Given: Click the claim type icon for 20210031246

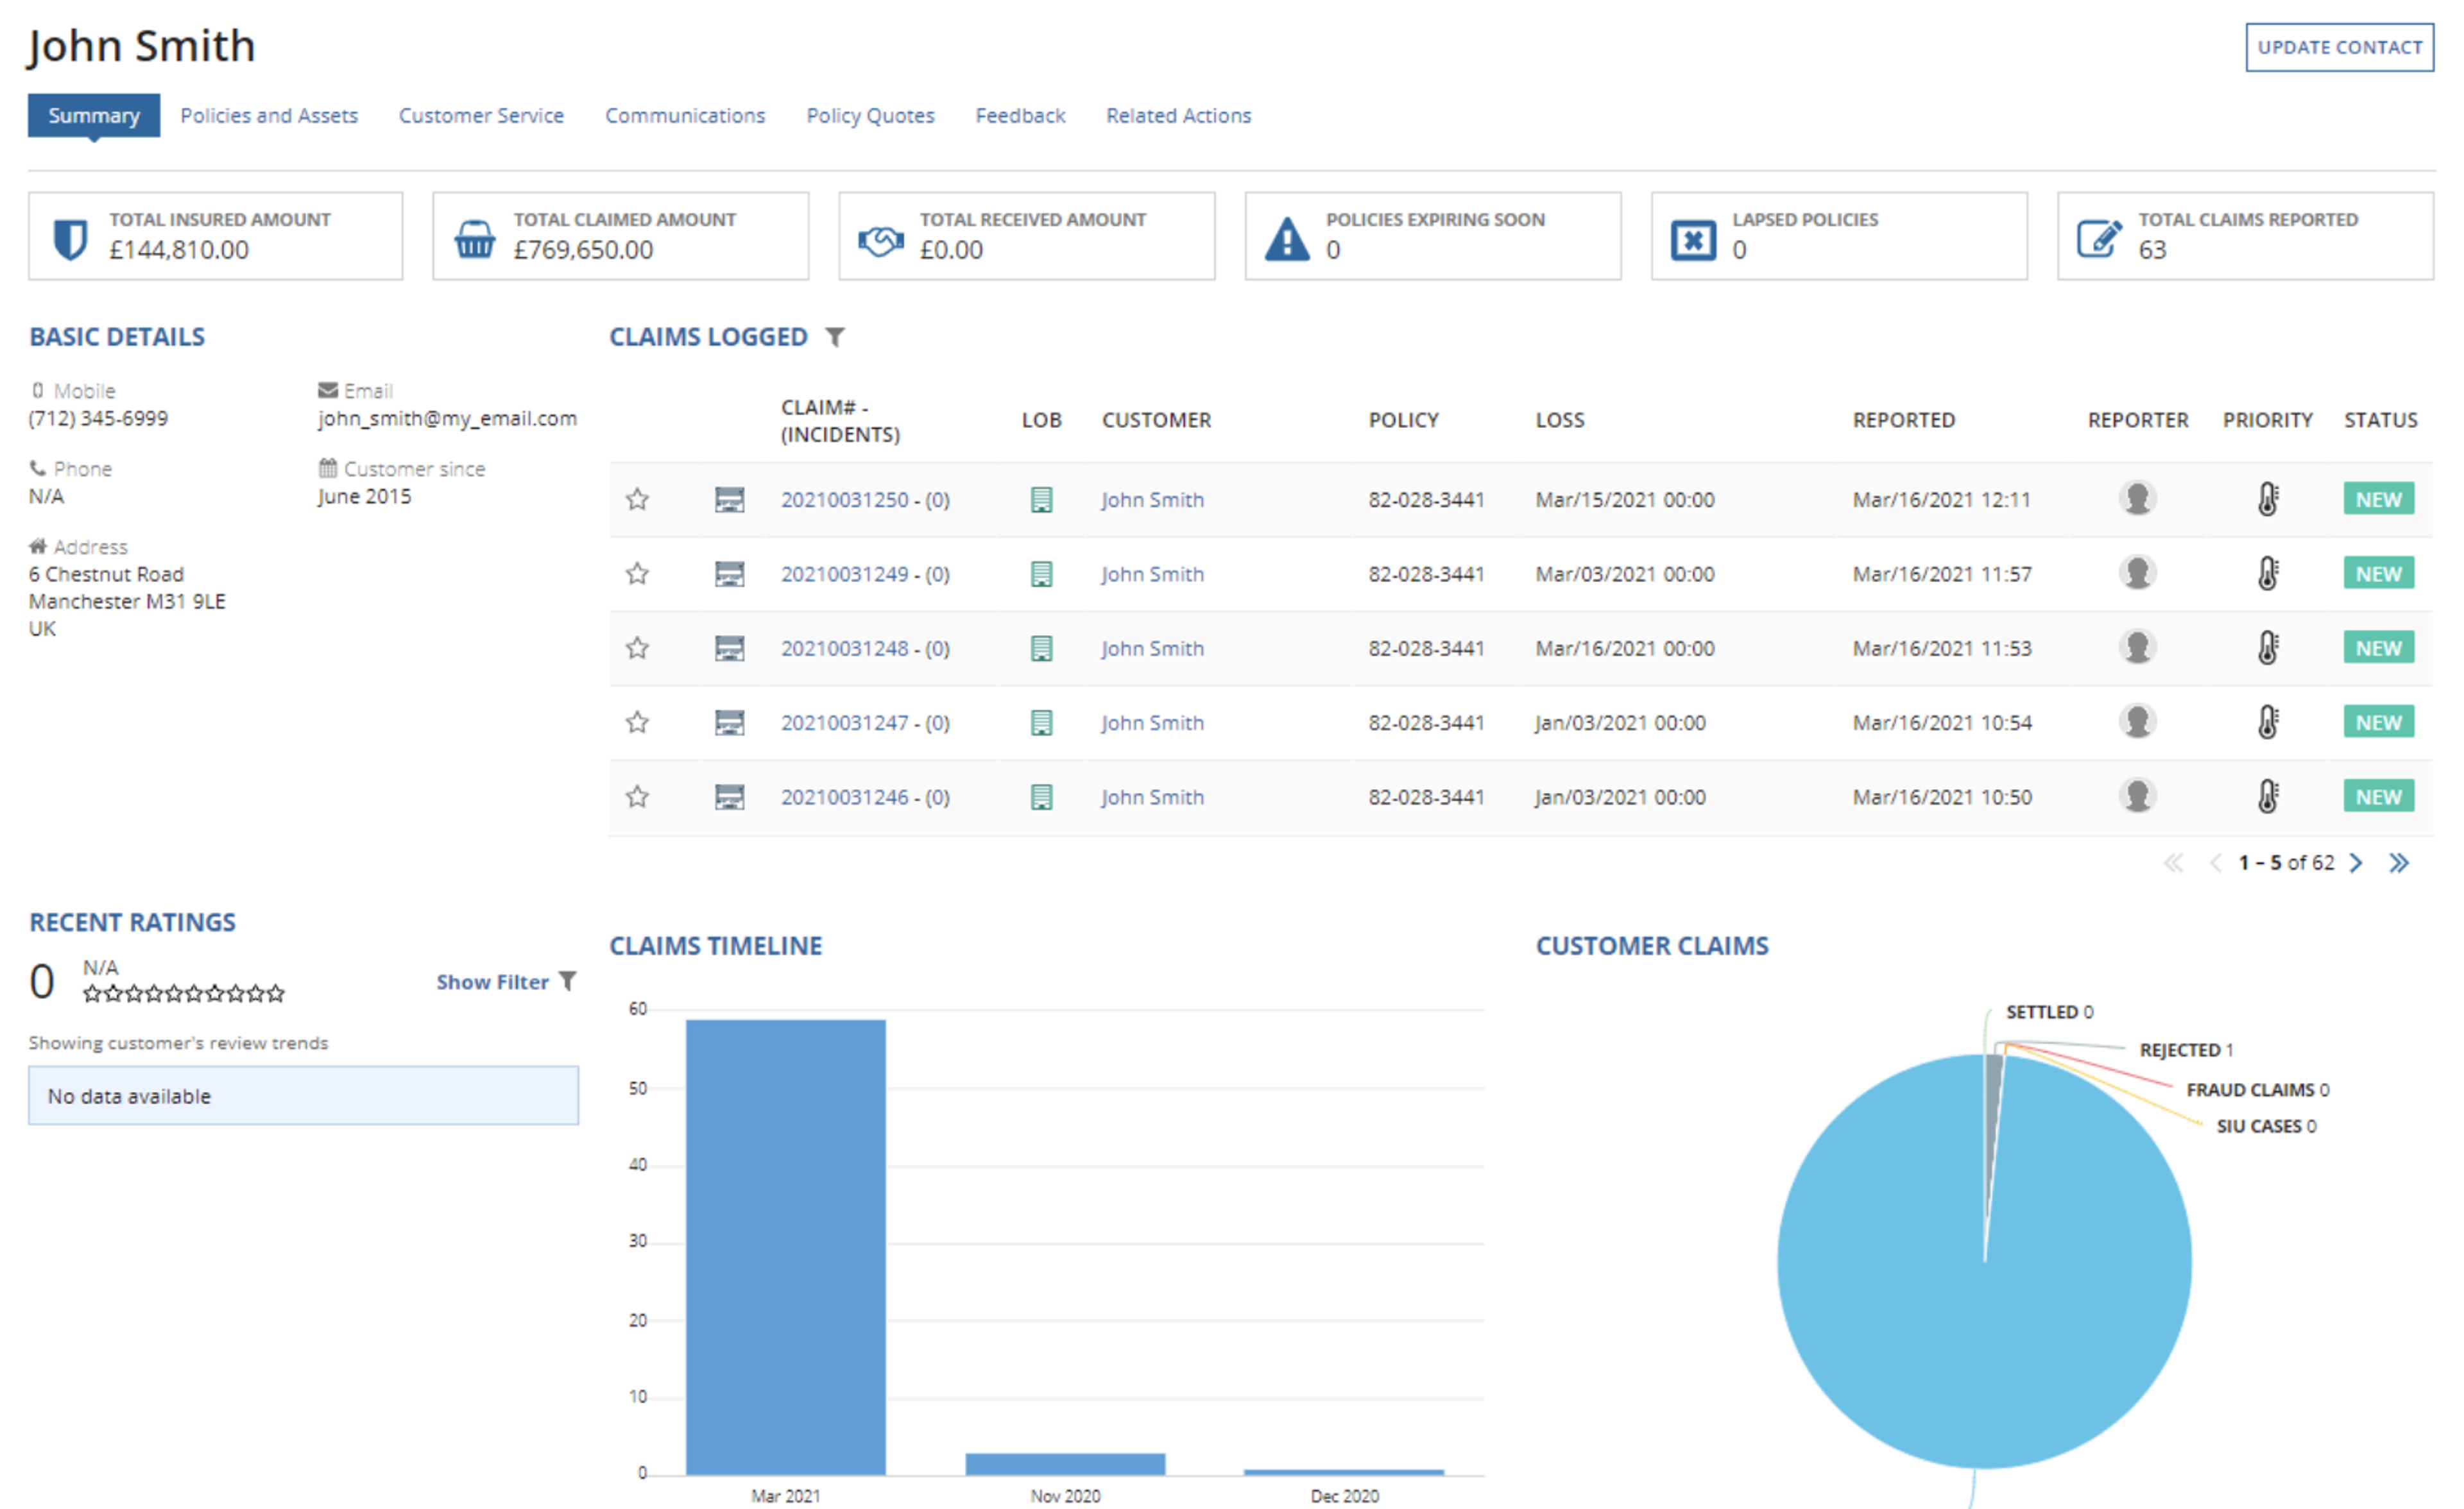Looking at the screenshot, I should [x=730, y=797].
